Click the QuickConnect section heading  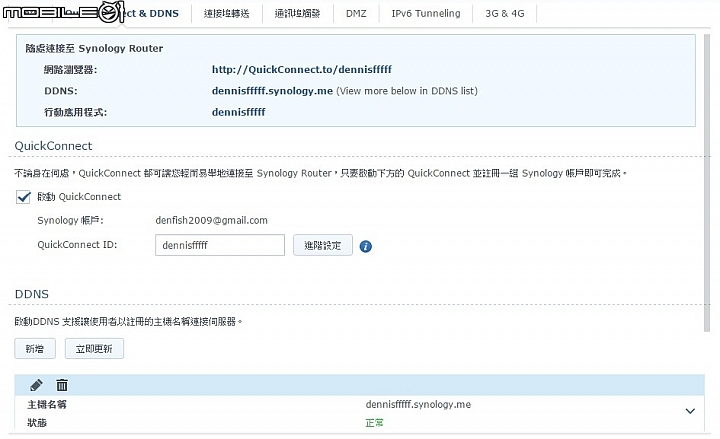click(x=53, y=146)
